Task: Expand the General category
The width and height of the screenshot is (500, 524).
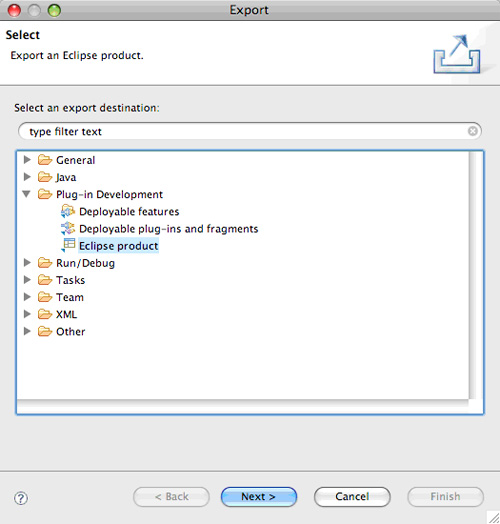Action: point(27,160)
